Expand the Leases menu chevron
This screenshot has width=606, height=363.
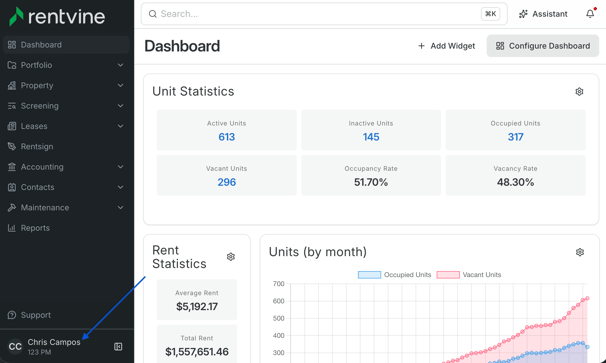point(121,126)
